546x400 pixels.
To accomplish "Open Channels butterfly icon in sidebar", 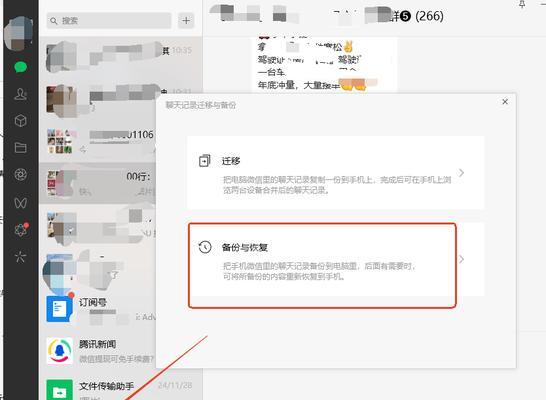I will click(21, 202).
